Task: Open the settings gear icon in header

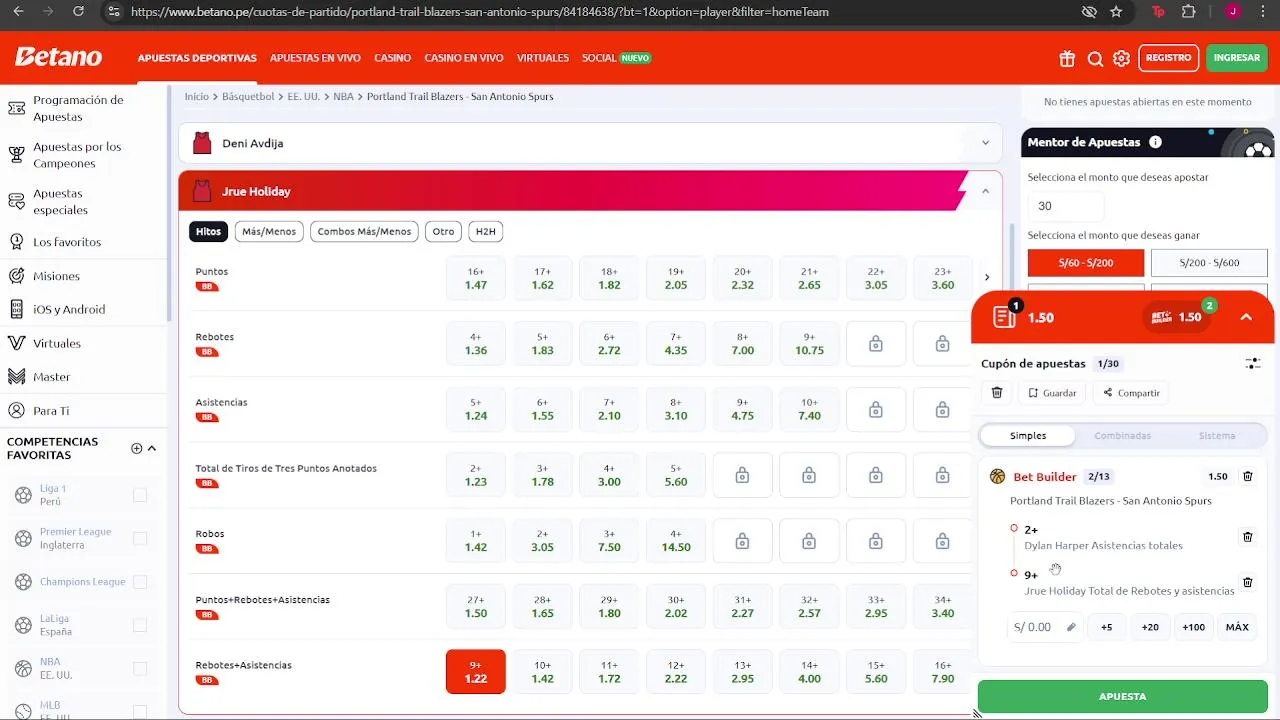Action: (x=1121, y=58)
